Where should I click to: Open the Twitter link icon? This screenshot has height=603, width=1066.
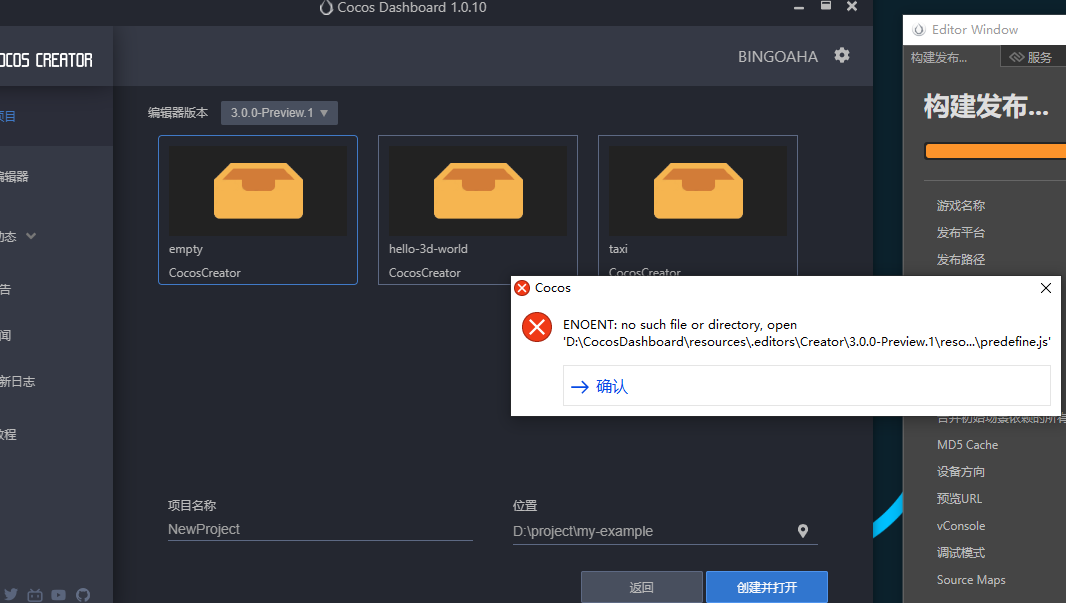(10, 595)
